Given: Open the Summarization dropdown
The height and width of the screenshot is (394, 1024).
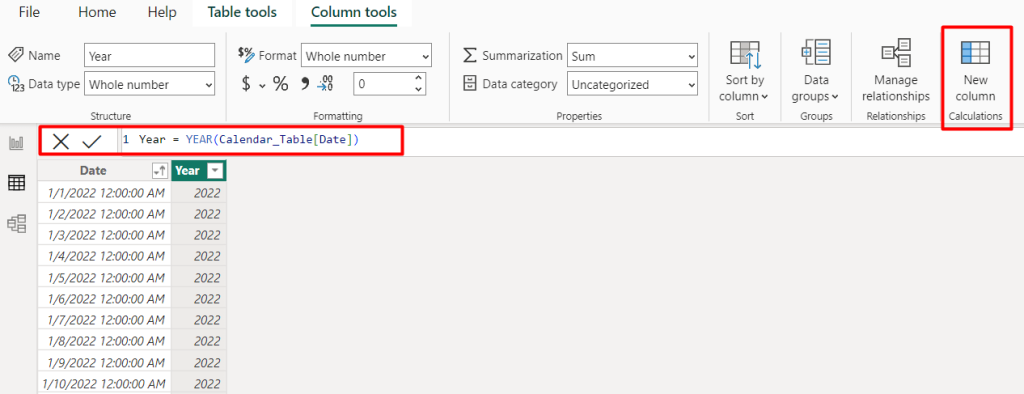Looking at the screenshot, I should pyautogui.click(x=632, y=56).
